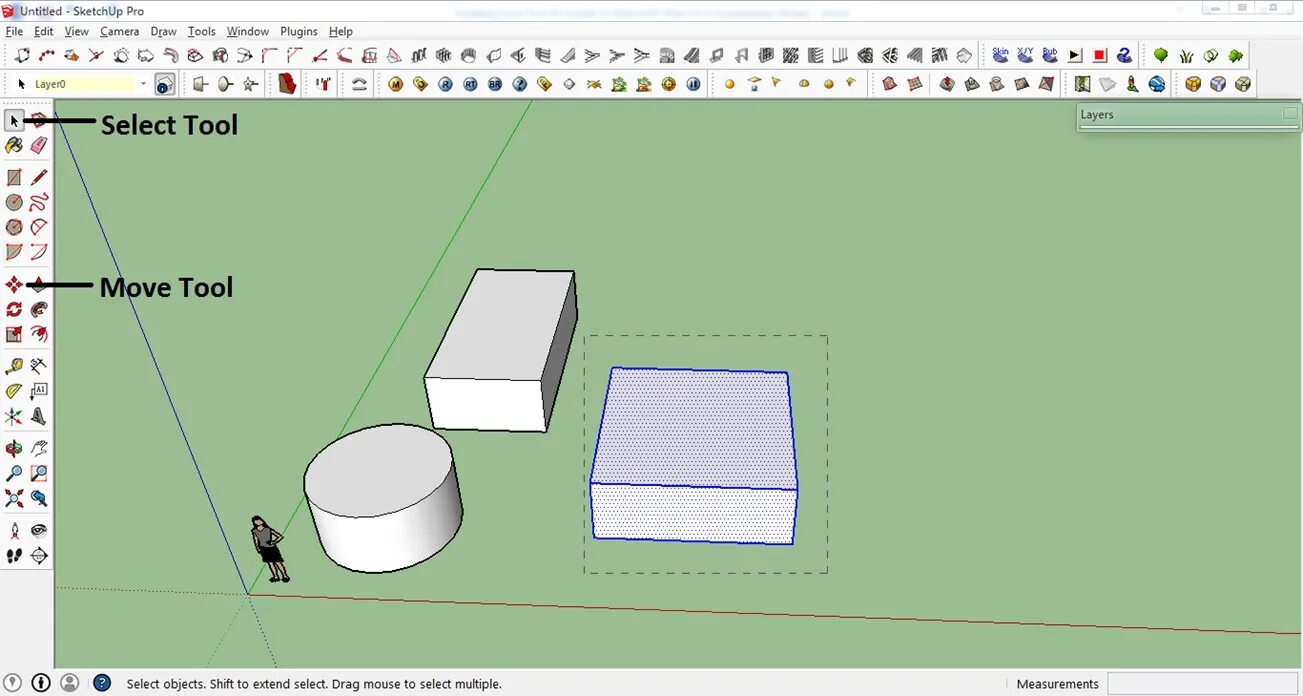
Task: Click the round M plugin icon
Action: [396, 84]
